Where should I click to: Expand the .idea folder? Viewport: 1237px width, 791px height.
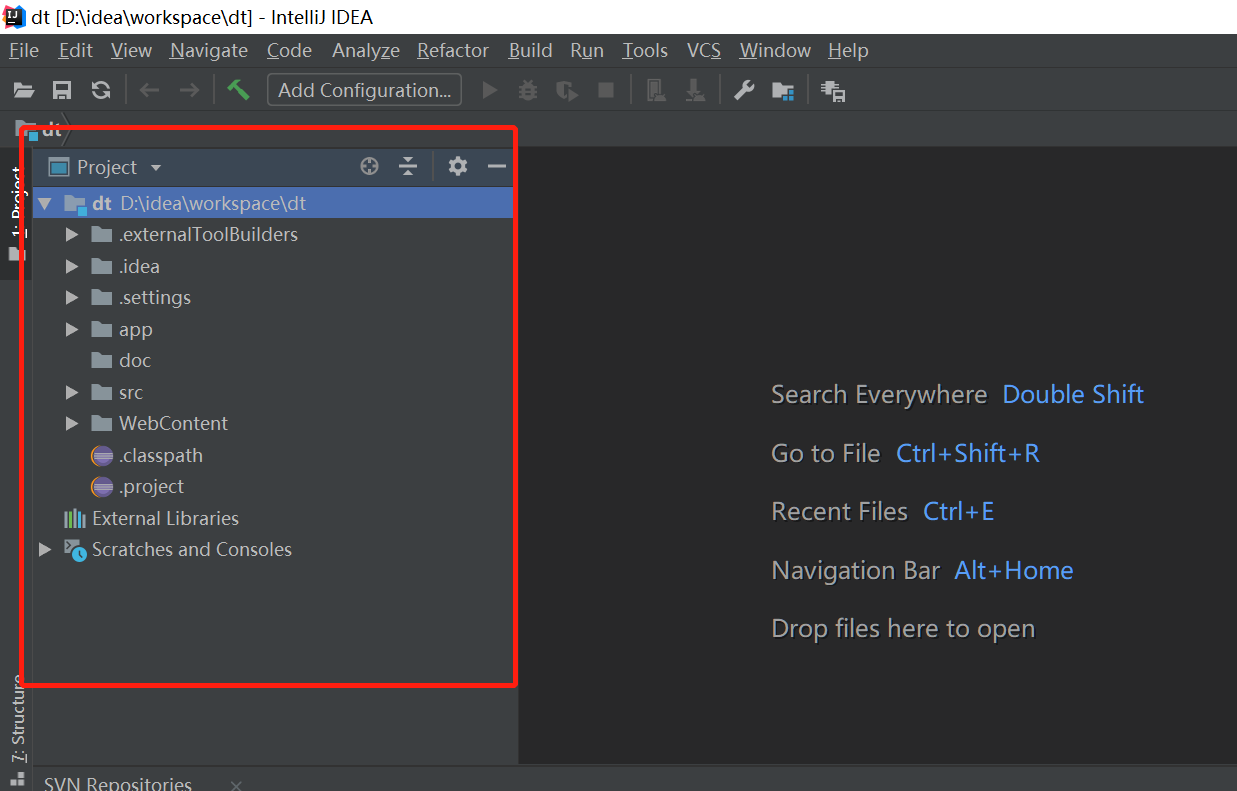coord(71,267)
